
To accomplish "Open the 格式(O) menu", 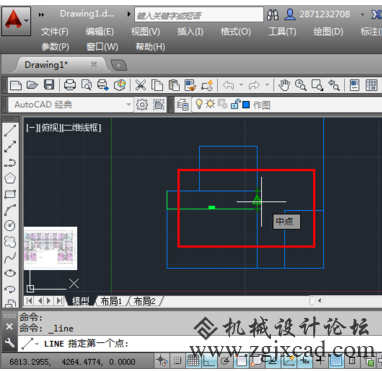I will pyautogui.click(x=236, y=32).
